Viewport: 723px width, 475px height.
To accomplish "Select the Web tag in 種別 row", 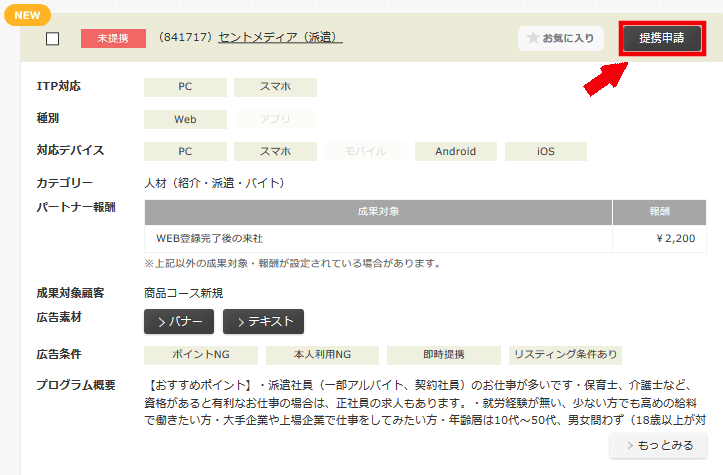I will tap(185, 119).
